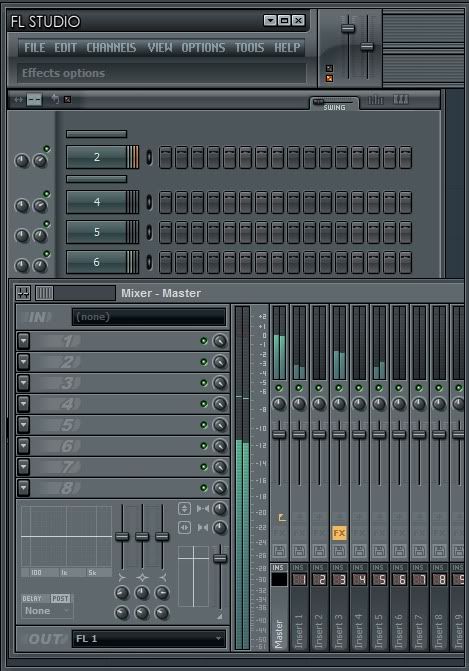Click the disk icon on Insert 8 track
This screenshot has width=469, height=671.
pyautogui.click(x=439, y=551)
